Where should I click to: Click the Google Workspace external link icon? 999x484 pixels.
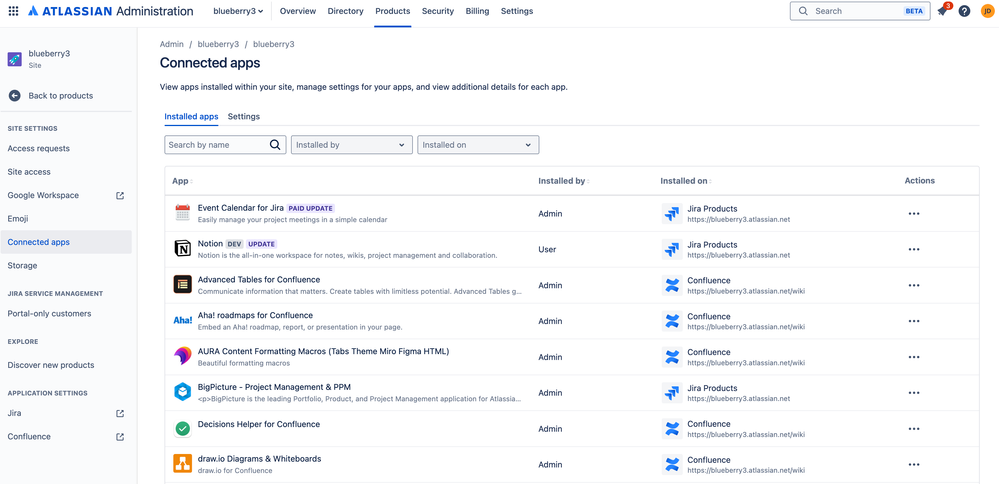120,196
